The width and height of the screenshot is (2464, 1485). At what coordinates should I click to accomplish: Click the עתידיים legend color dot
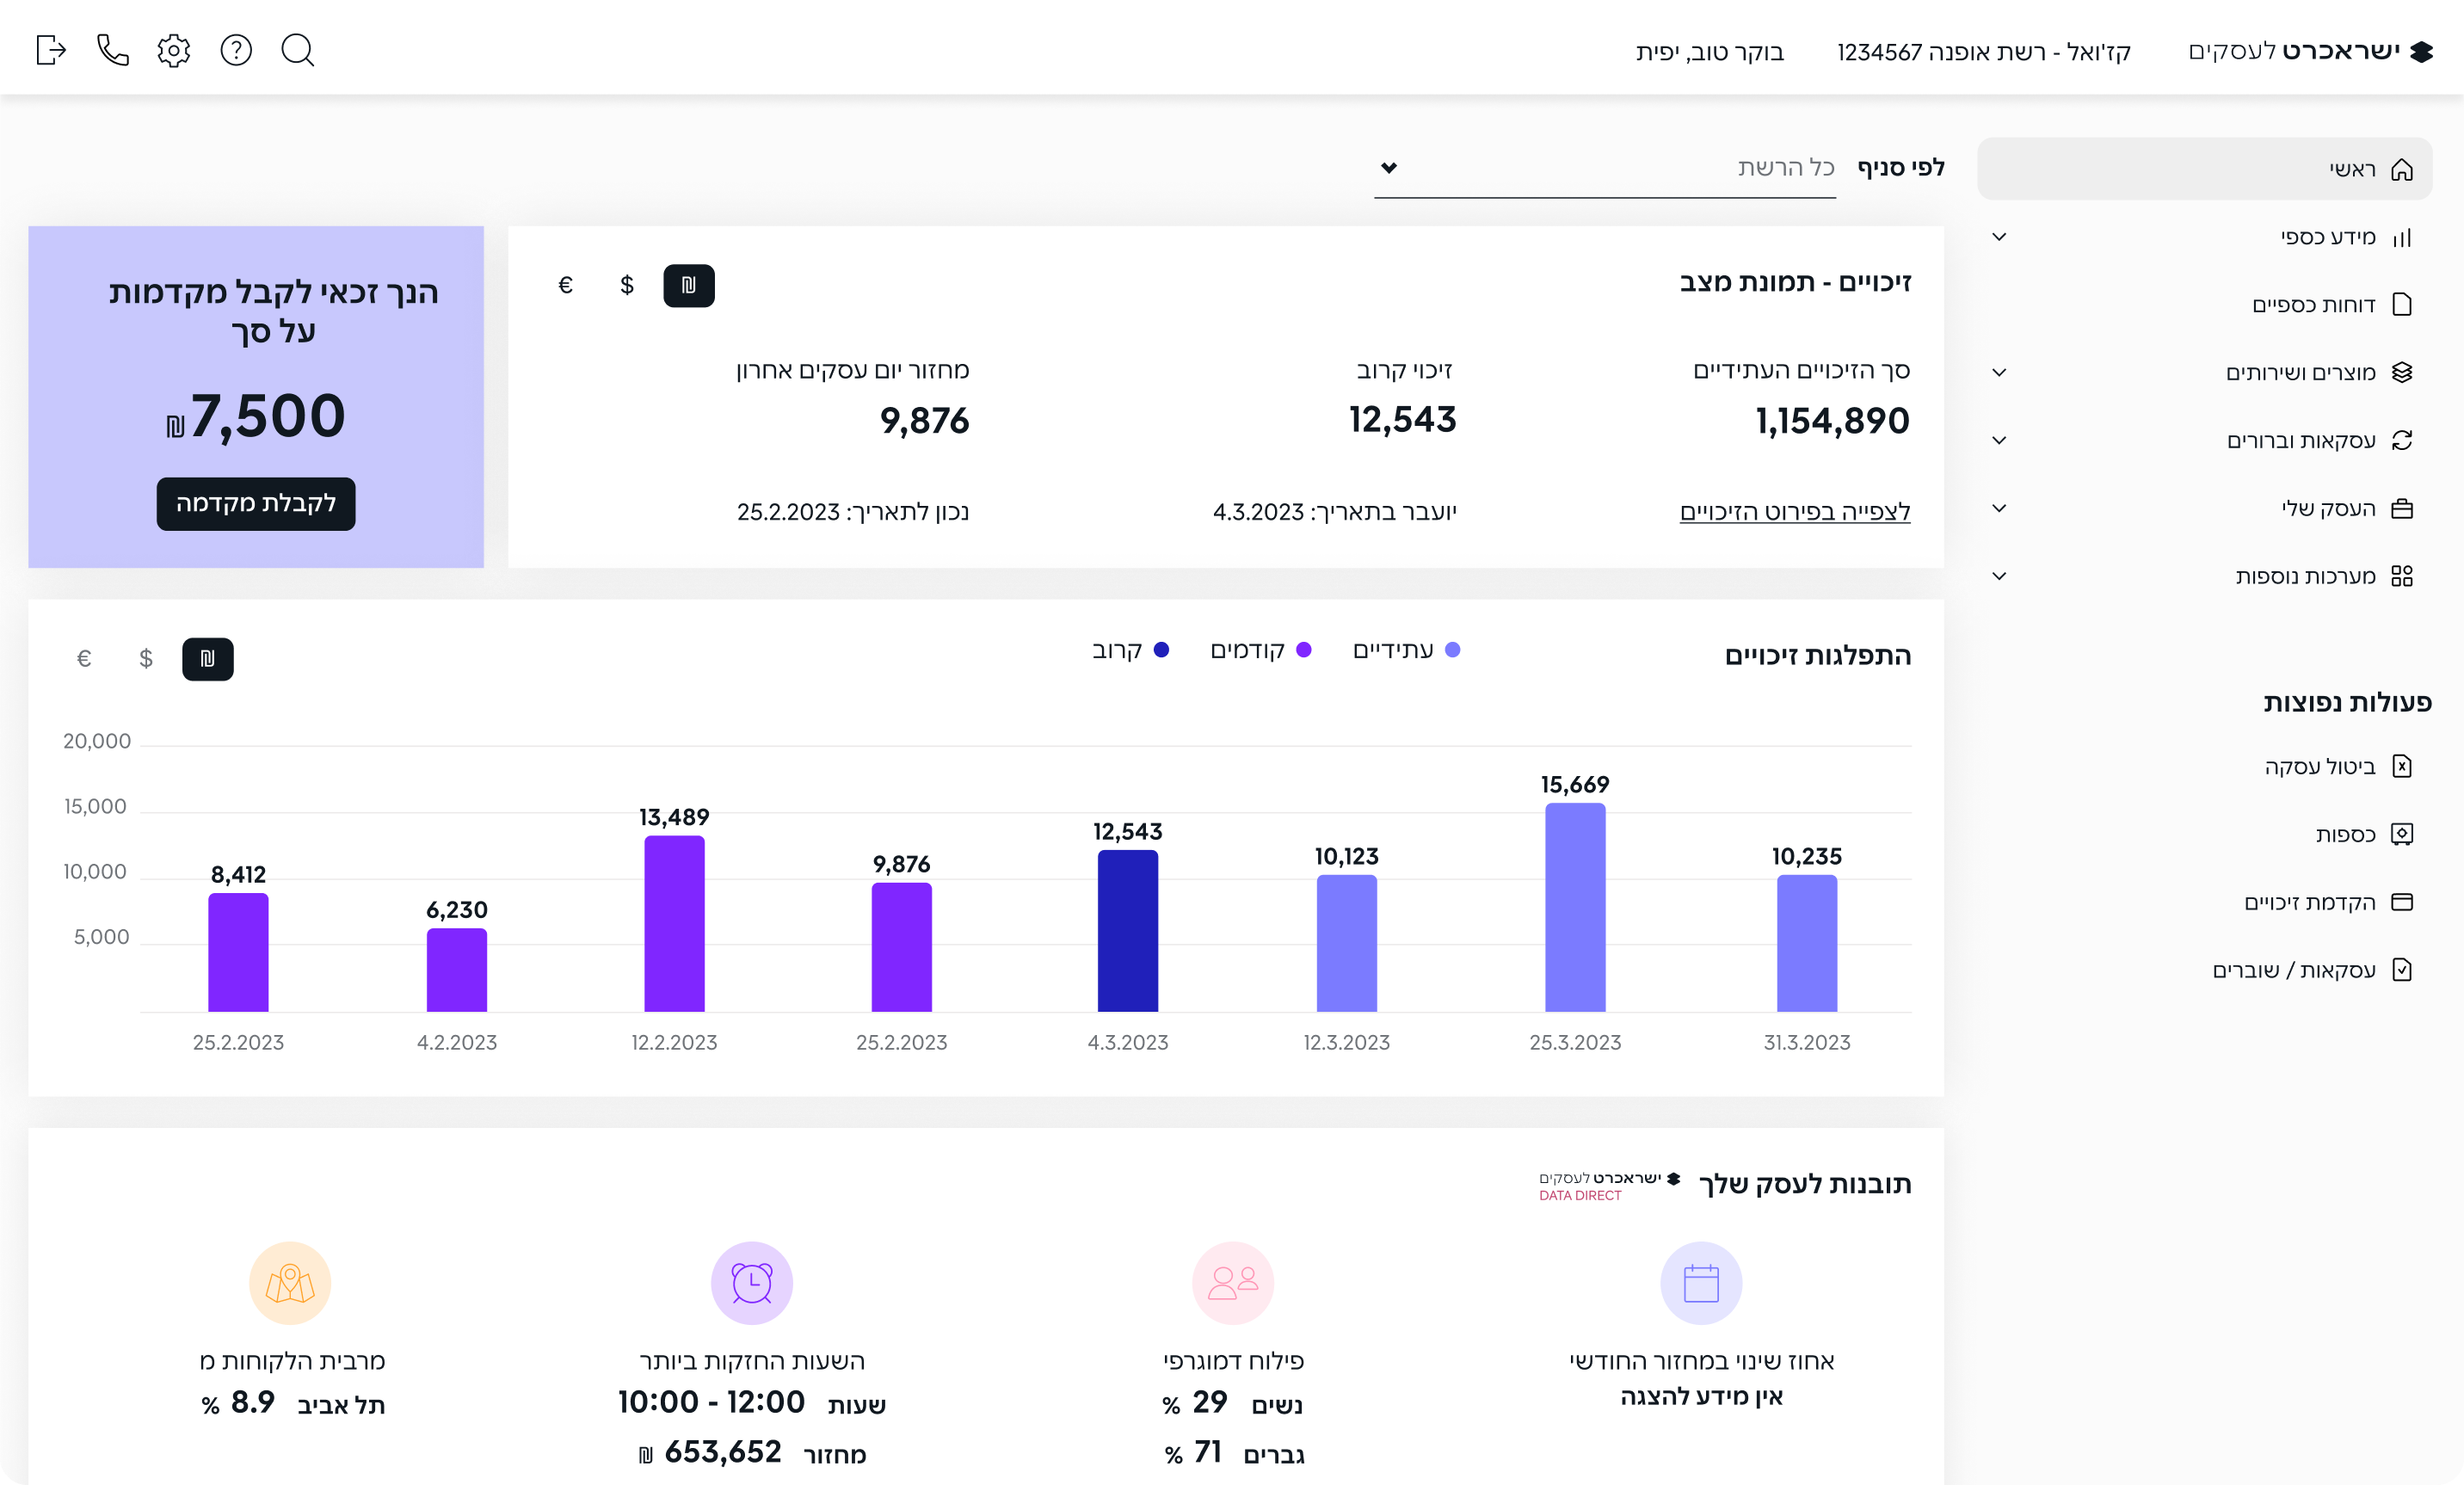pyautogui.click(x=1453, y=650)
